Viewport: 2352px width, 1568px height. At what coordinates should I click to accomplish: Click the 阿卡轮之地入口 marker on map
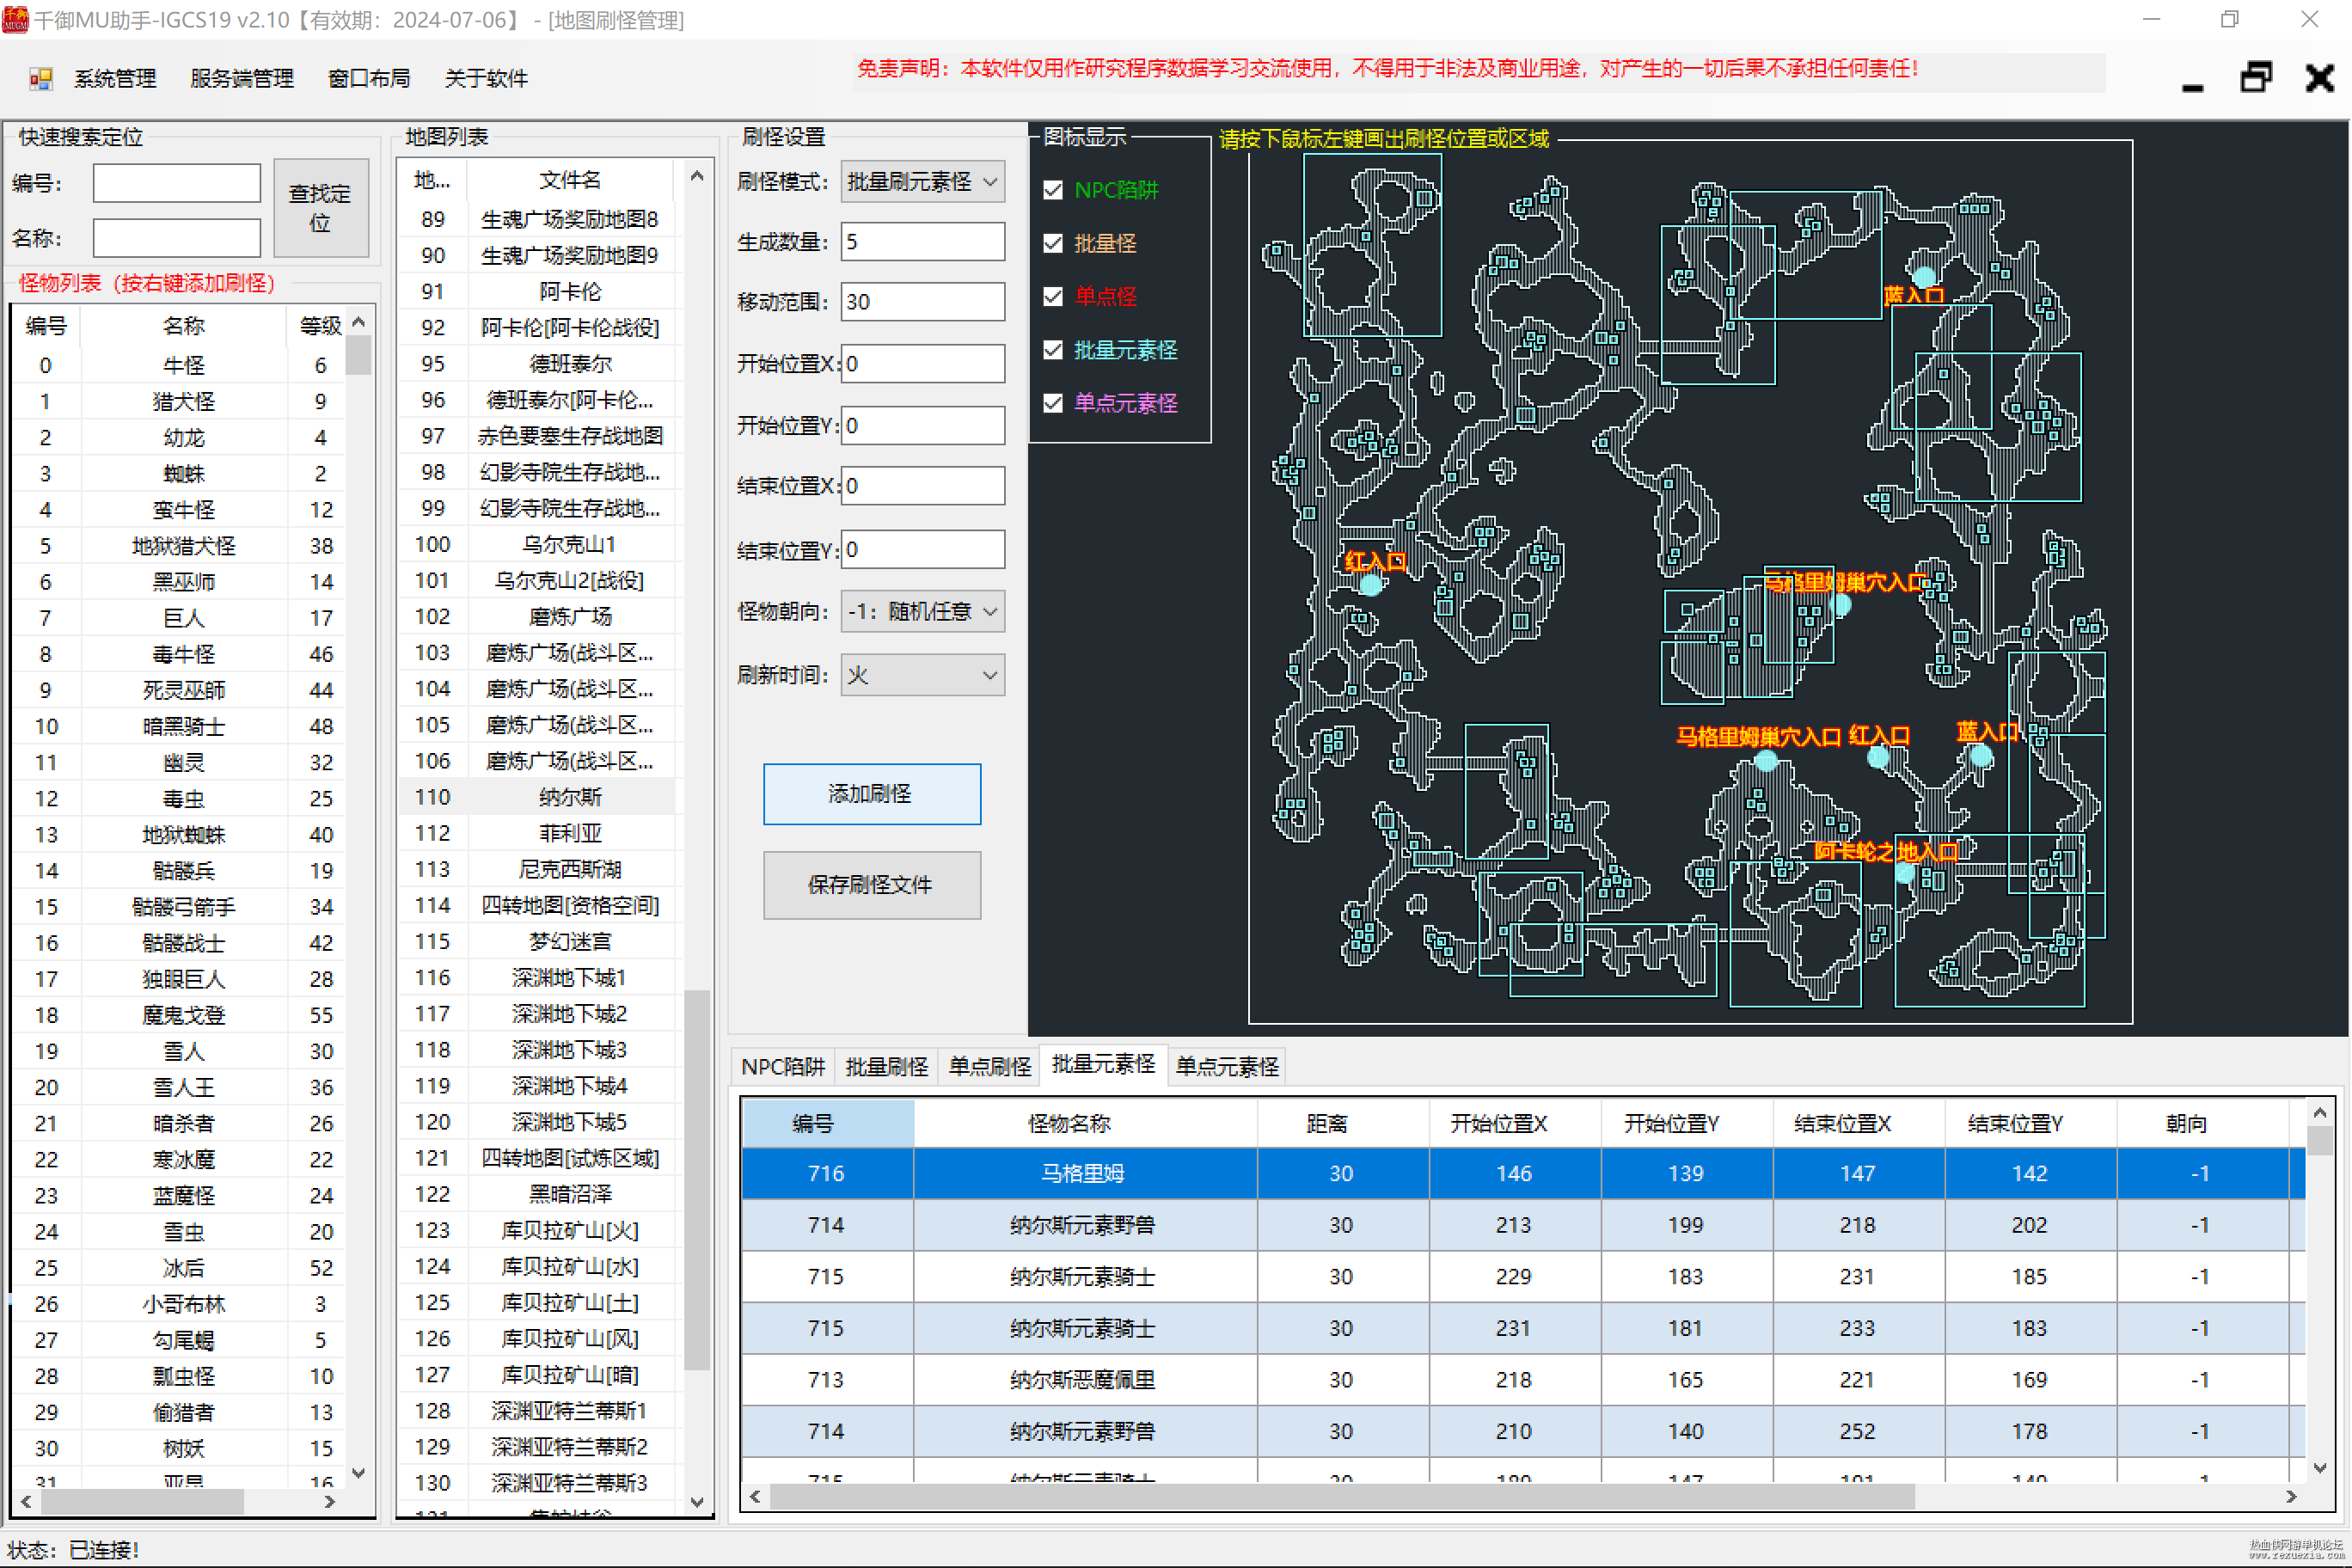(x=1904, y=872)
